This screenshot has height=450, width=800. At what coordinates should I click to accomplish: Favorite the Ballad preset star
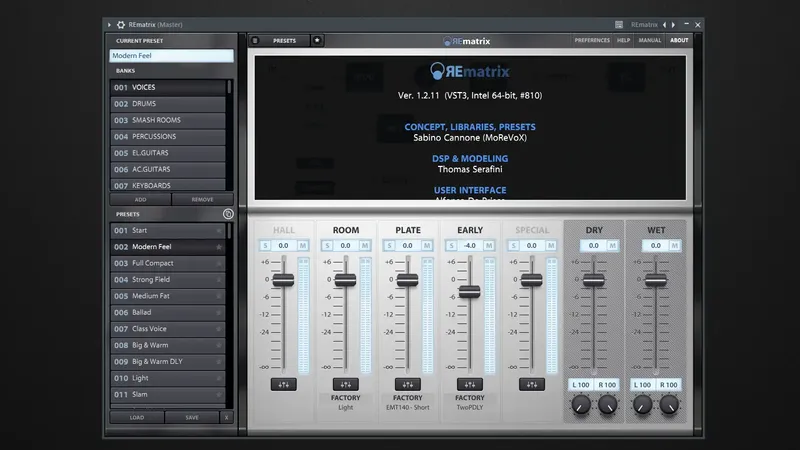coord(219,312)
